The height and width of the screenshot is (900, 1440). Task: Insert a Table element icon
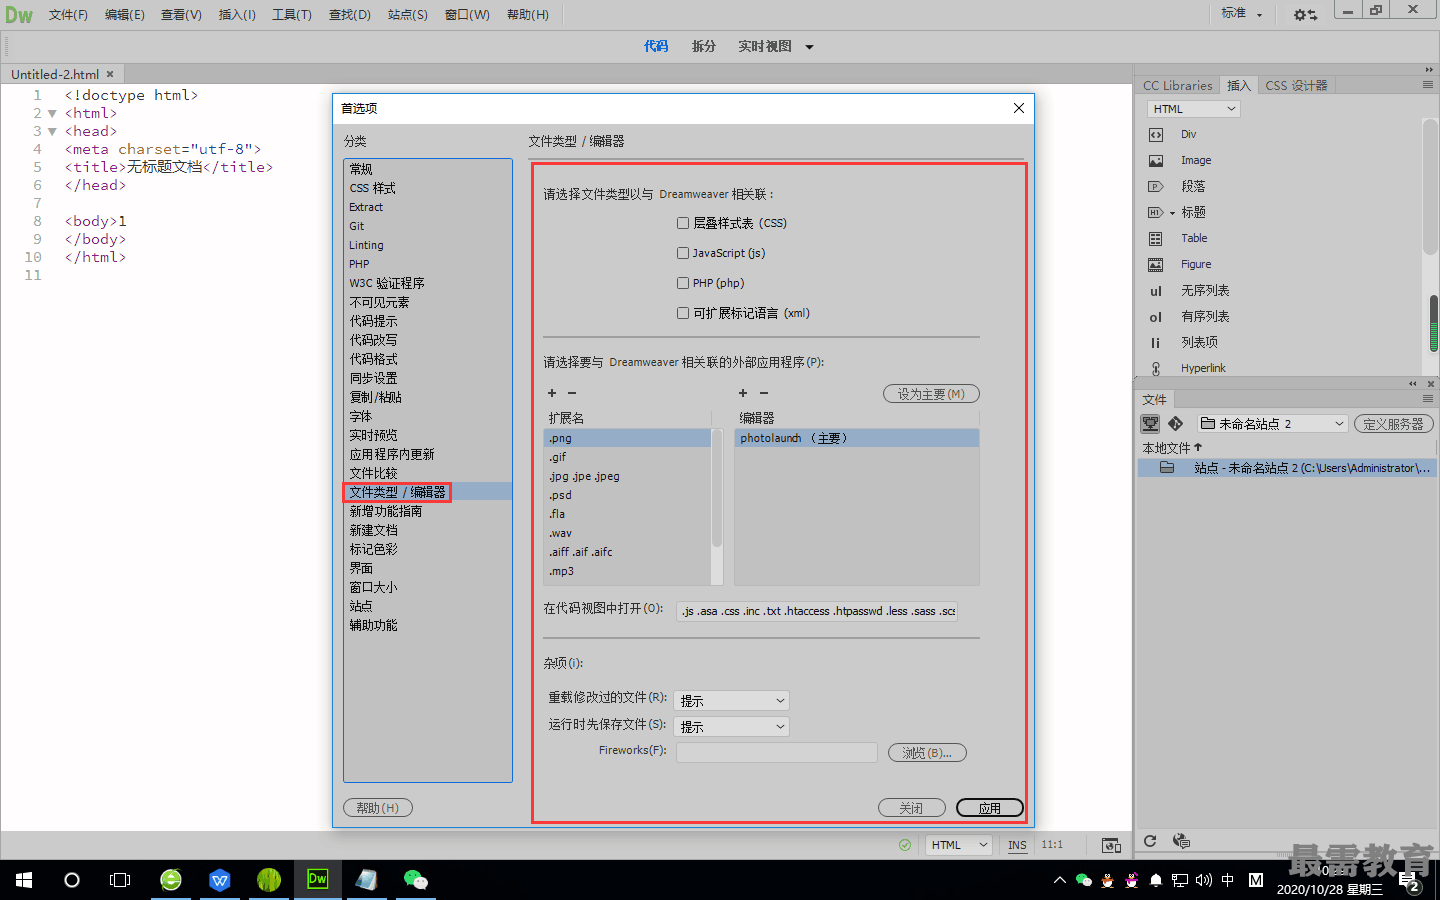tap(1156, 238)
